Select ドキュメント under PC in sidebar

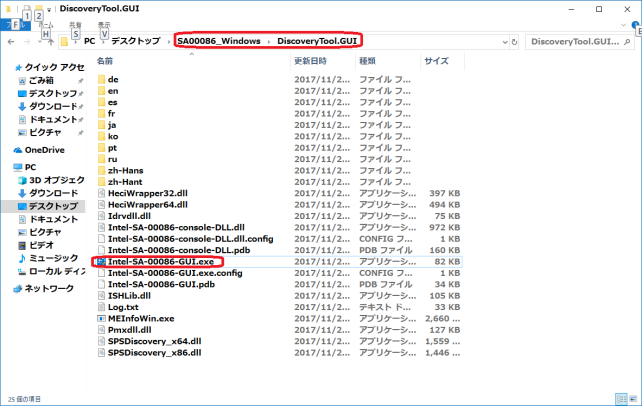(54, 219)
